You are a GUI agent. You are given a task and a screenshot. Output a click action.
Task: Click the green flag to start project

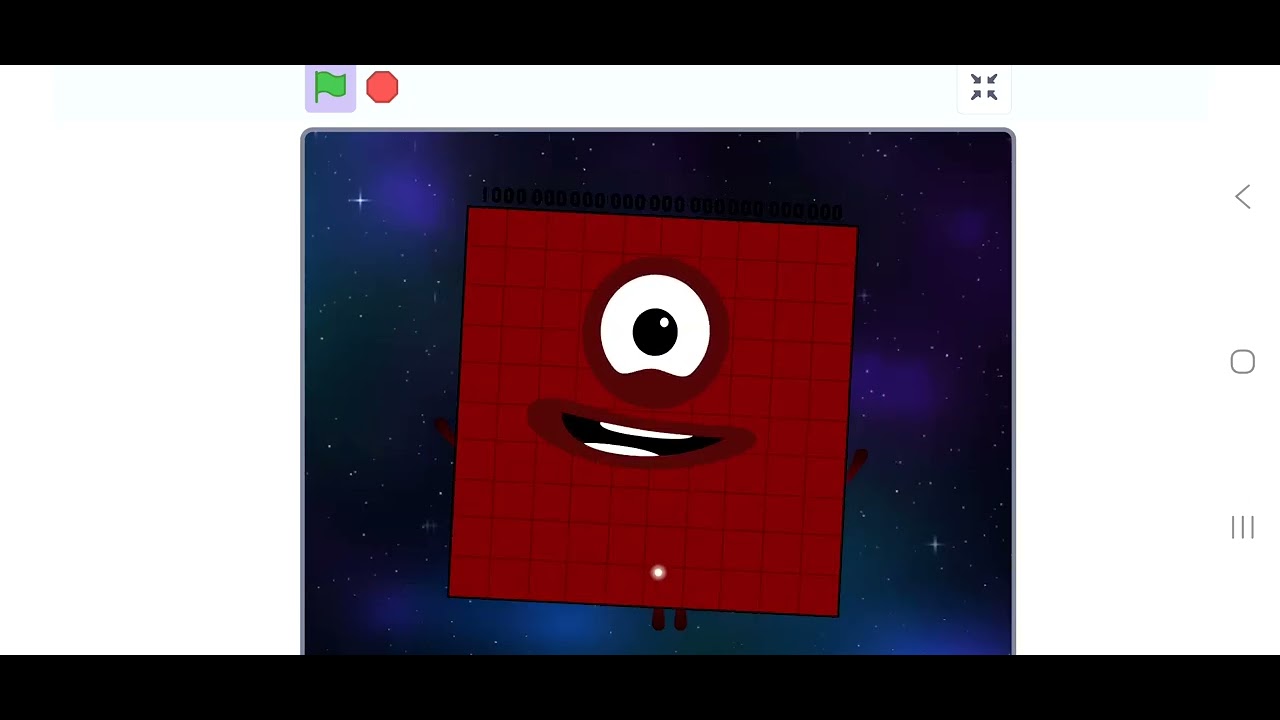tap(330, 87)
